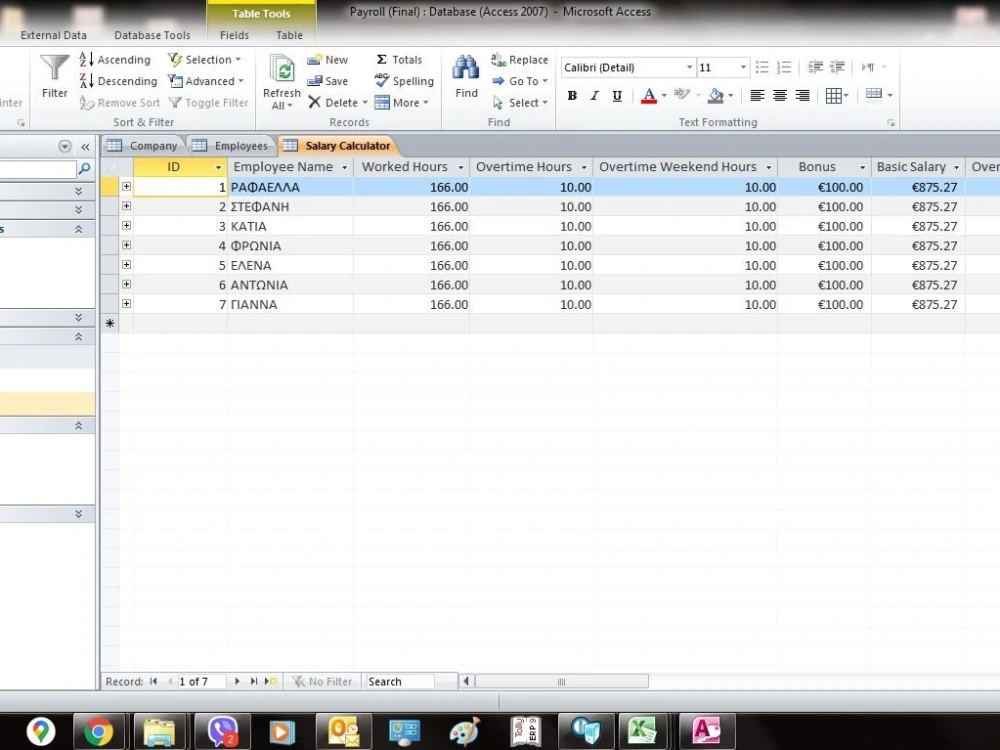This screenshot has height=750, width=1000.
Task: Open the ID column dropdown arrow
Action: pyautogui.click(x=218, y=167)
